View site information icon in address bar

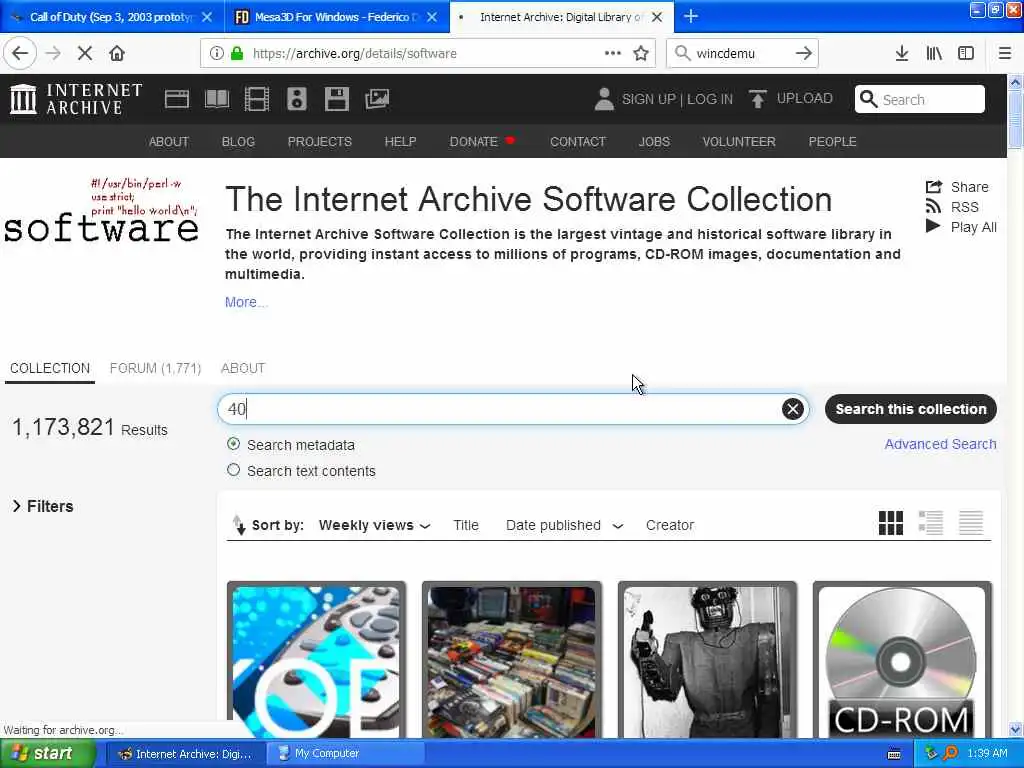[216, 54]
